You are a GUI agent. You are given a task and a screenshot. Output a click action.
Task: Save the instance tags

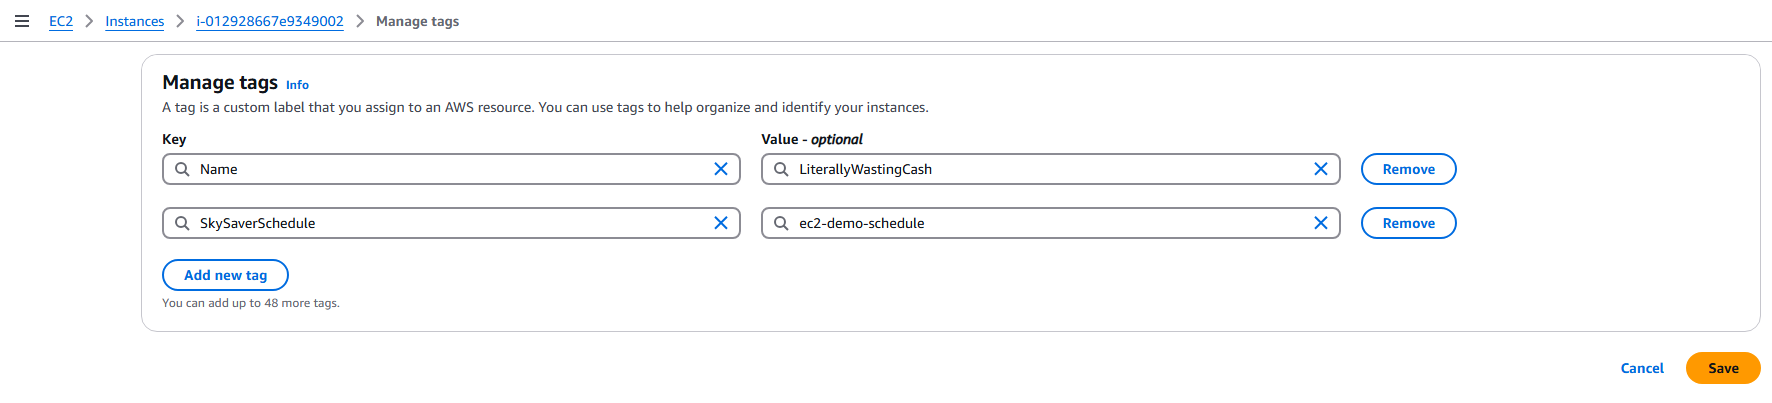pos(1722,368)
